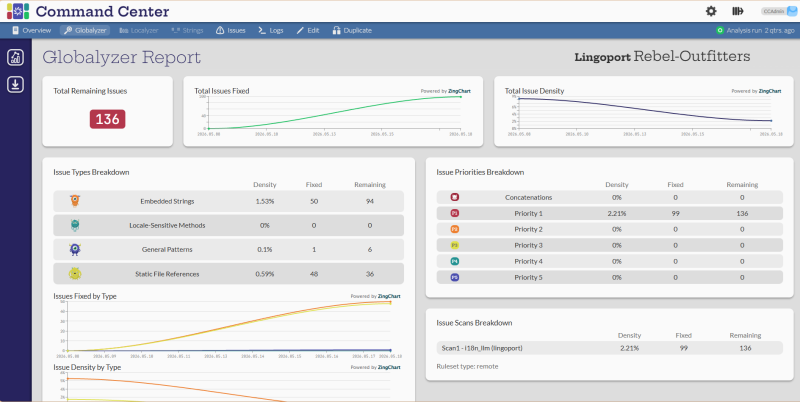The image size is (800, 402).
Task: Select the Concatenations row label
Action: coord(529,197)
